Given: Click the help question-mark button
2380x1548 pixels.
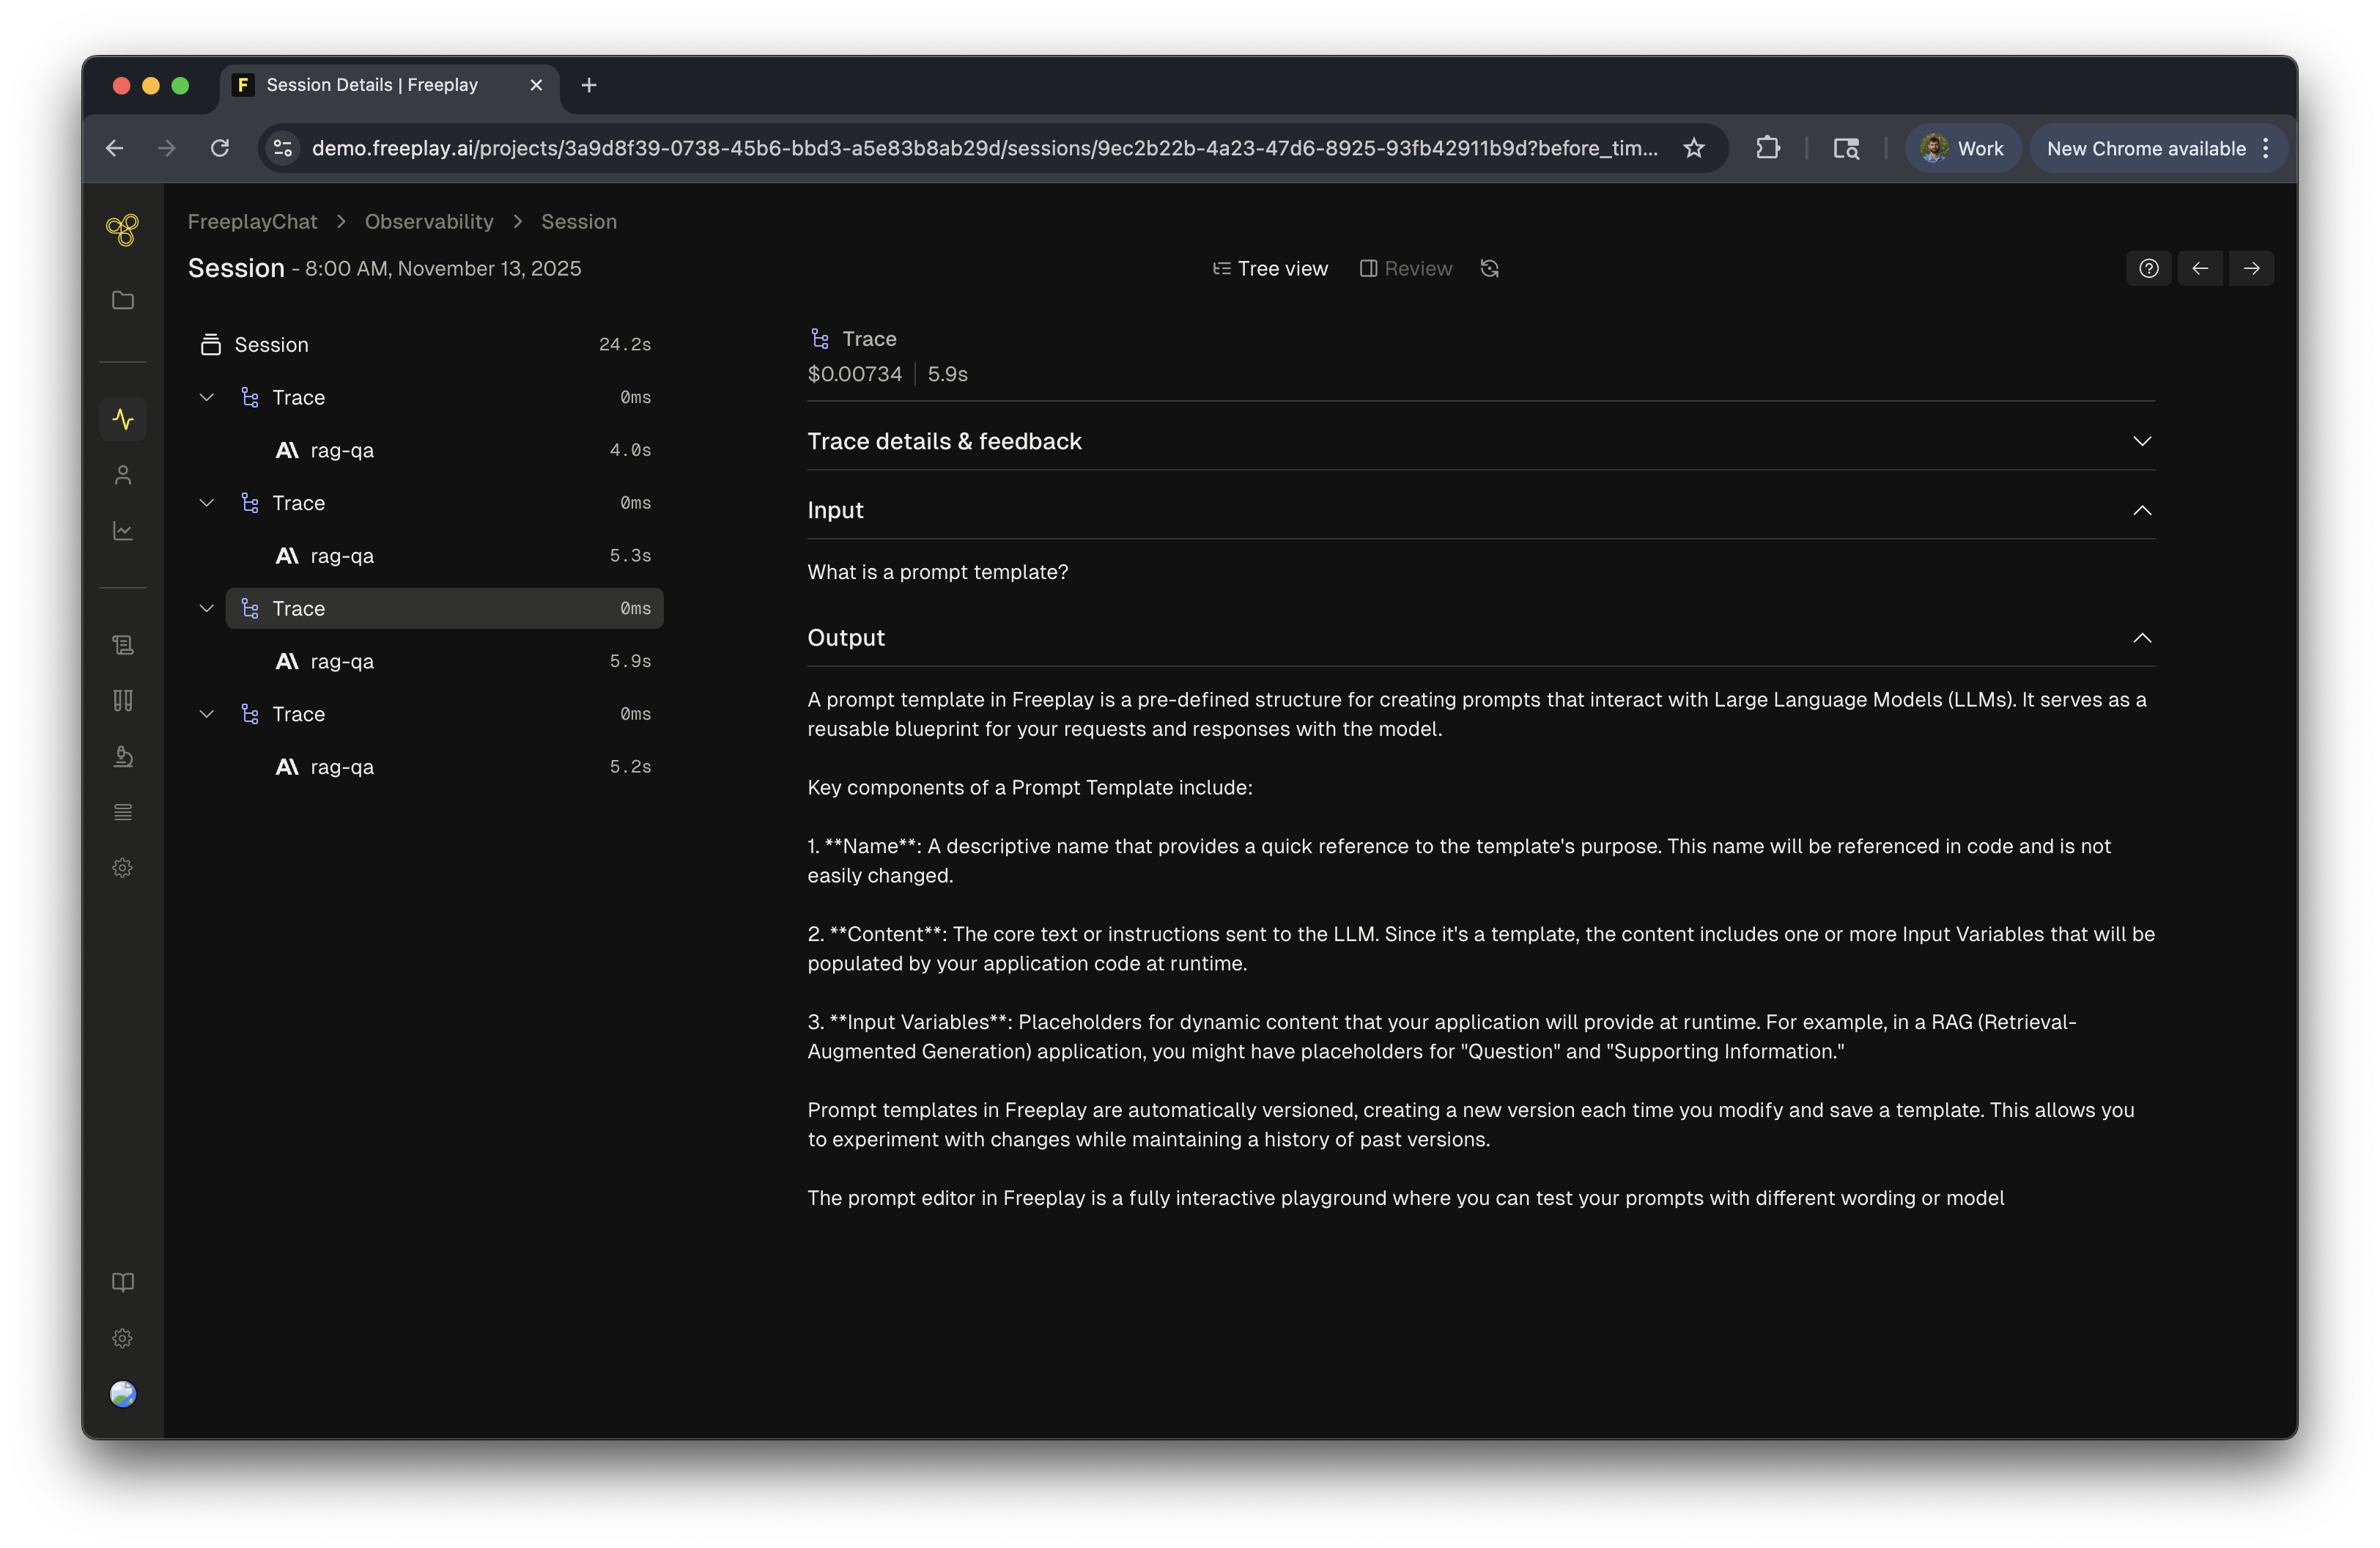Looking at the screenshot, I should click(2148, 268).
